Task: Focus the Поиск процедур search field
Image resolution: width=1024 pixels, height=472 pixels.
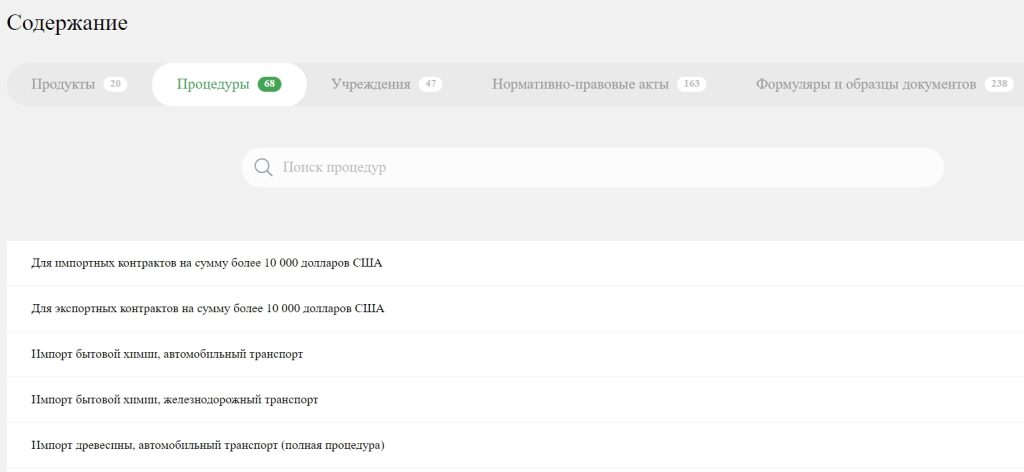Action: (592, 167)
